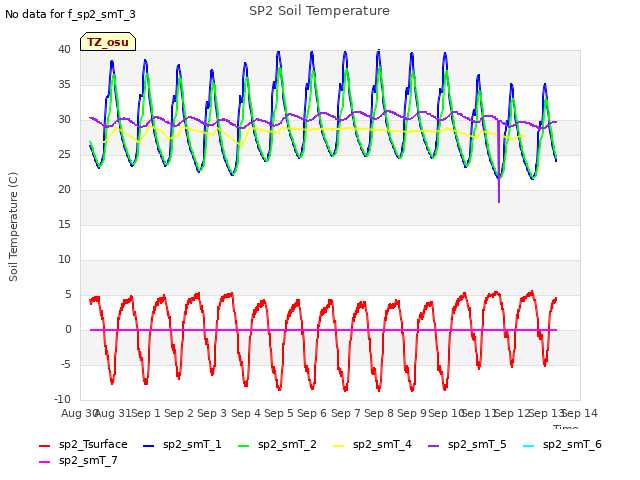This screenshot has width=640, height=480.
Task: Click the 40 y-axis tick label
Action: [64, 50]
